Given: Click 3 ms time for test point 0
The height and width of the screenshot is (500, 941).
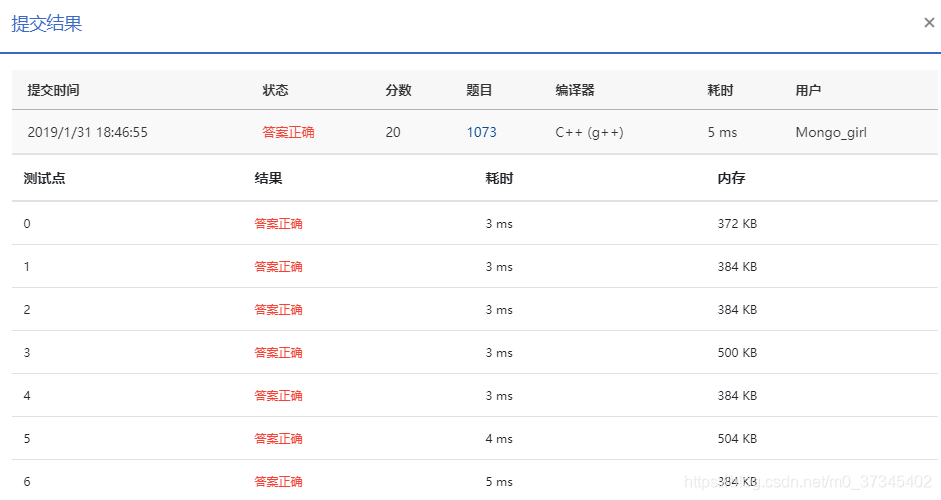Looking at the screenshot, I should 499,224.
